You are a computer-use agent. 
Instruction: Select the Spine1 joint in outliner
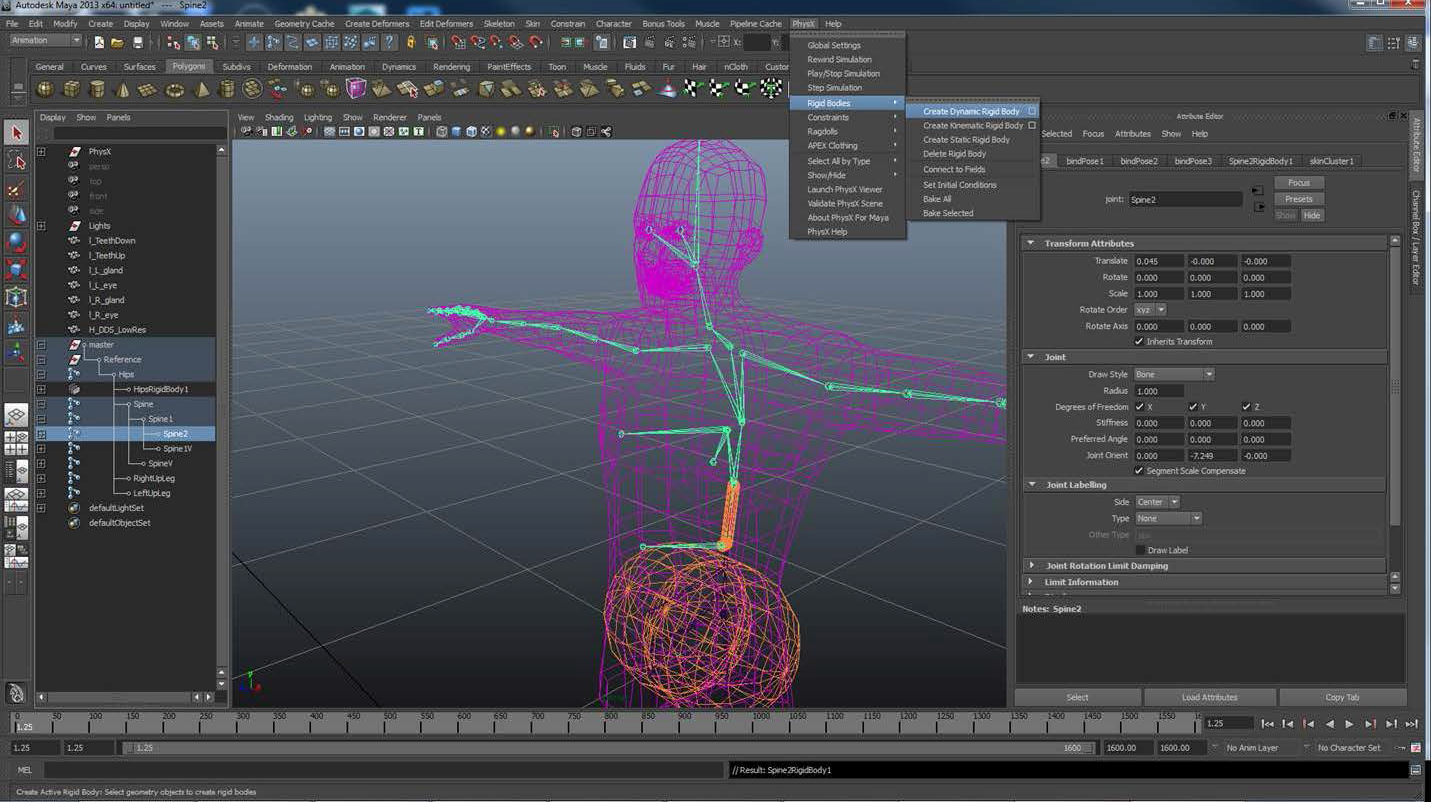[x=160, y=419]
